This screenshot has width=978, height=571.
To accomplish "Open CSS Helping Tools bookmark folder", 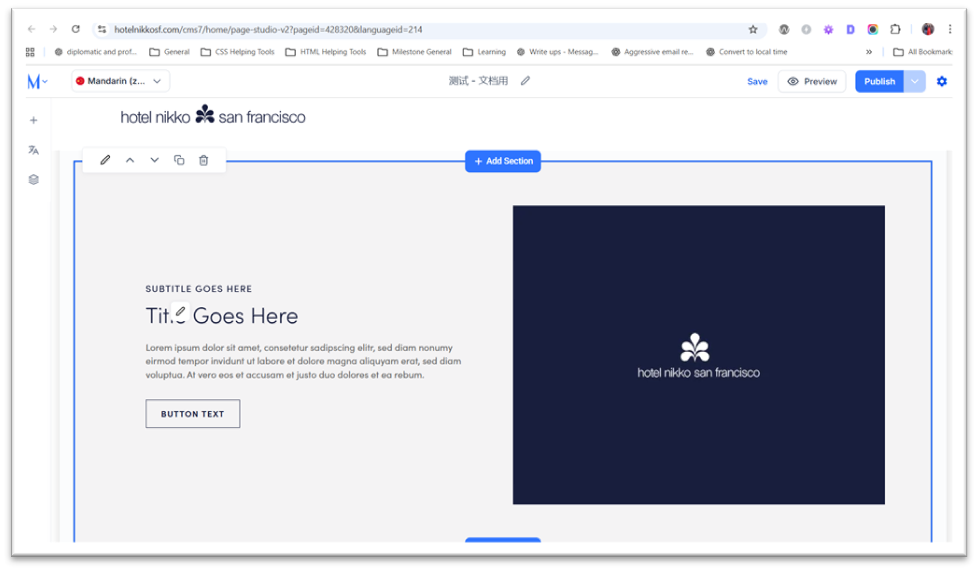I will (x=238, y=52).
